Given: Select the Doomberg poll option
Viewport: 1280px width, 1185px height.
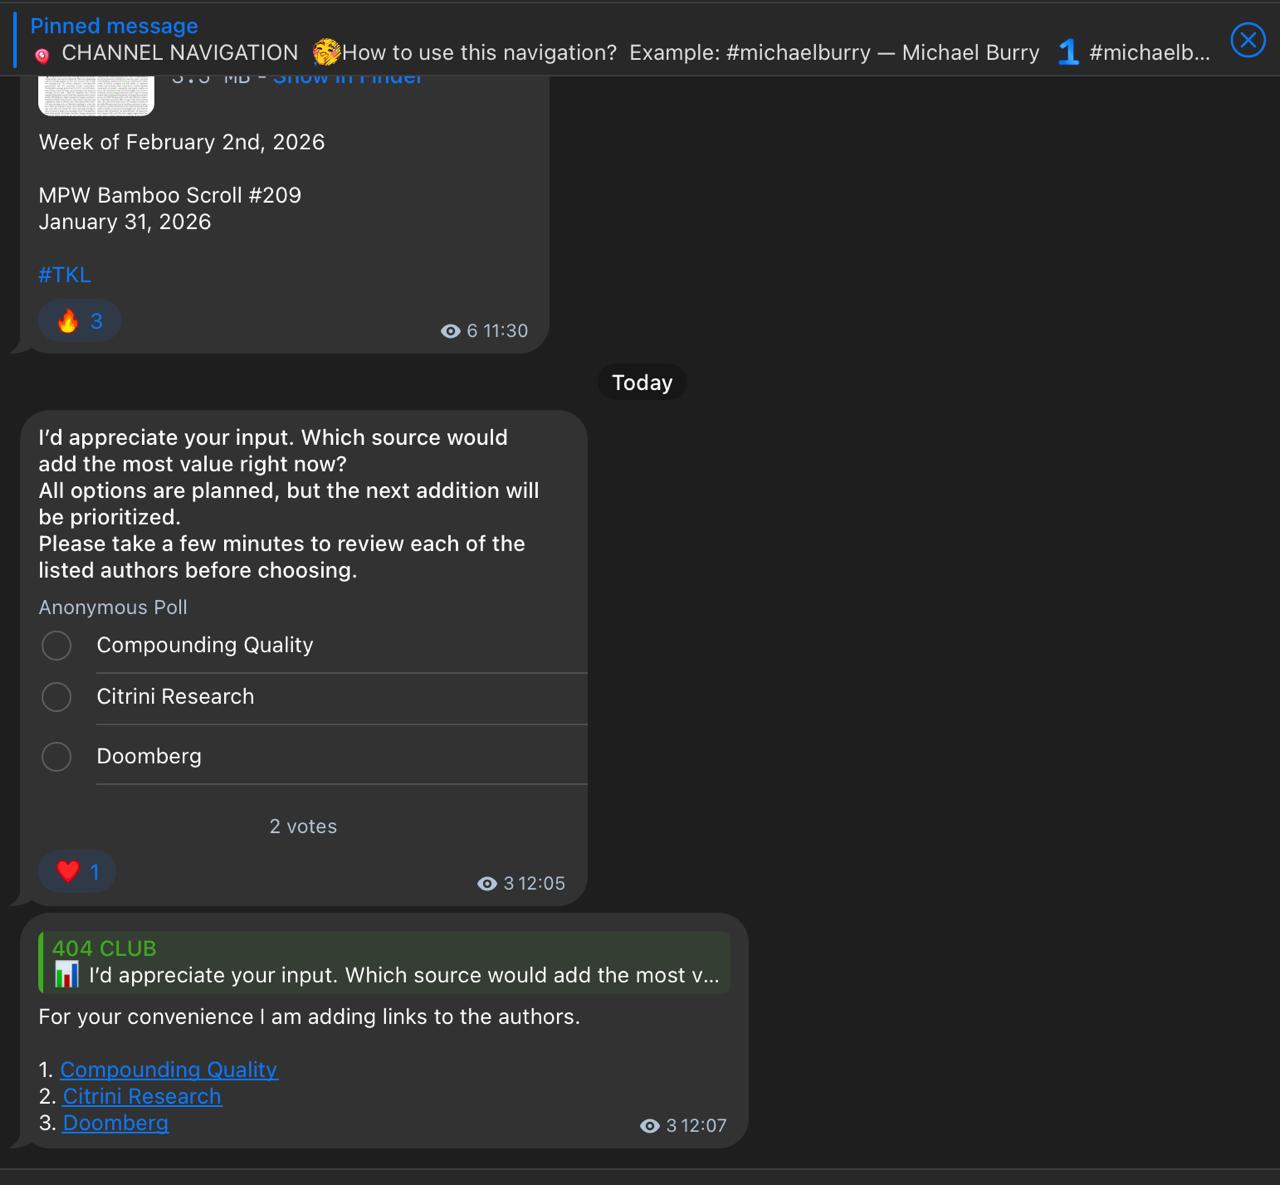Looking at the screenshot, I should (x=314, y=757).
